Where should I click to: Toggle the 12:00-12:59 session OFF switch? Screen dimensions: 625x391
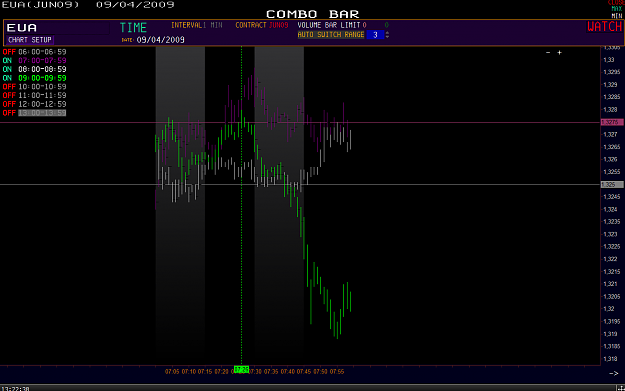(x=9, y=104)
